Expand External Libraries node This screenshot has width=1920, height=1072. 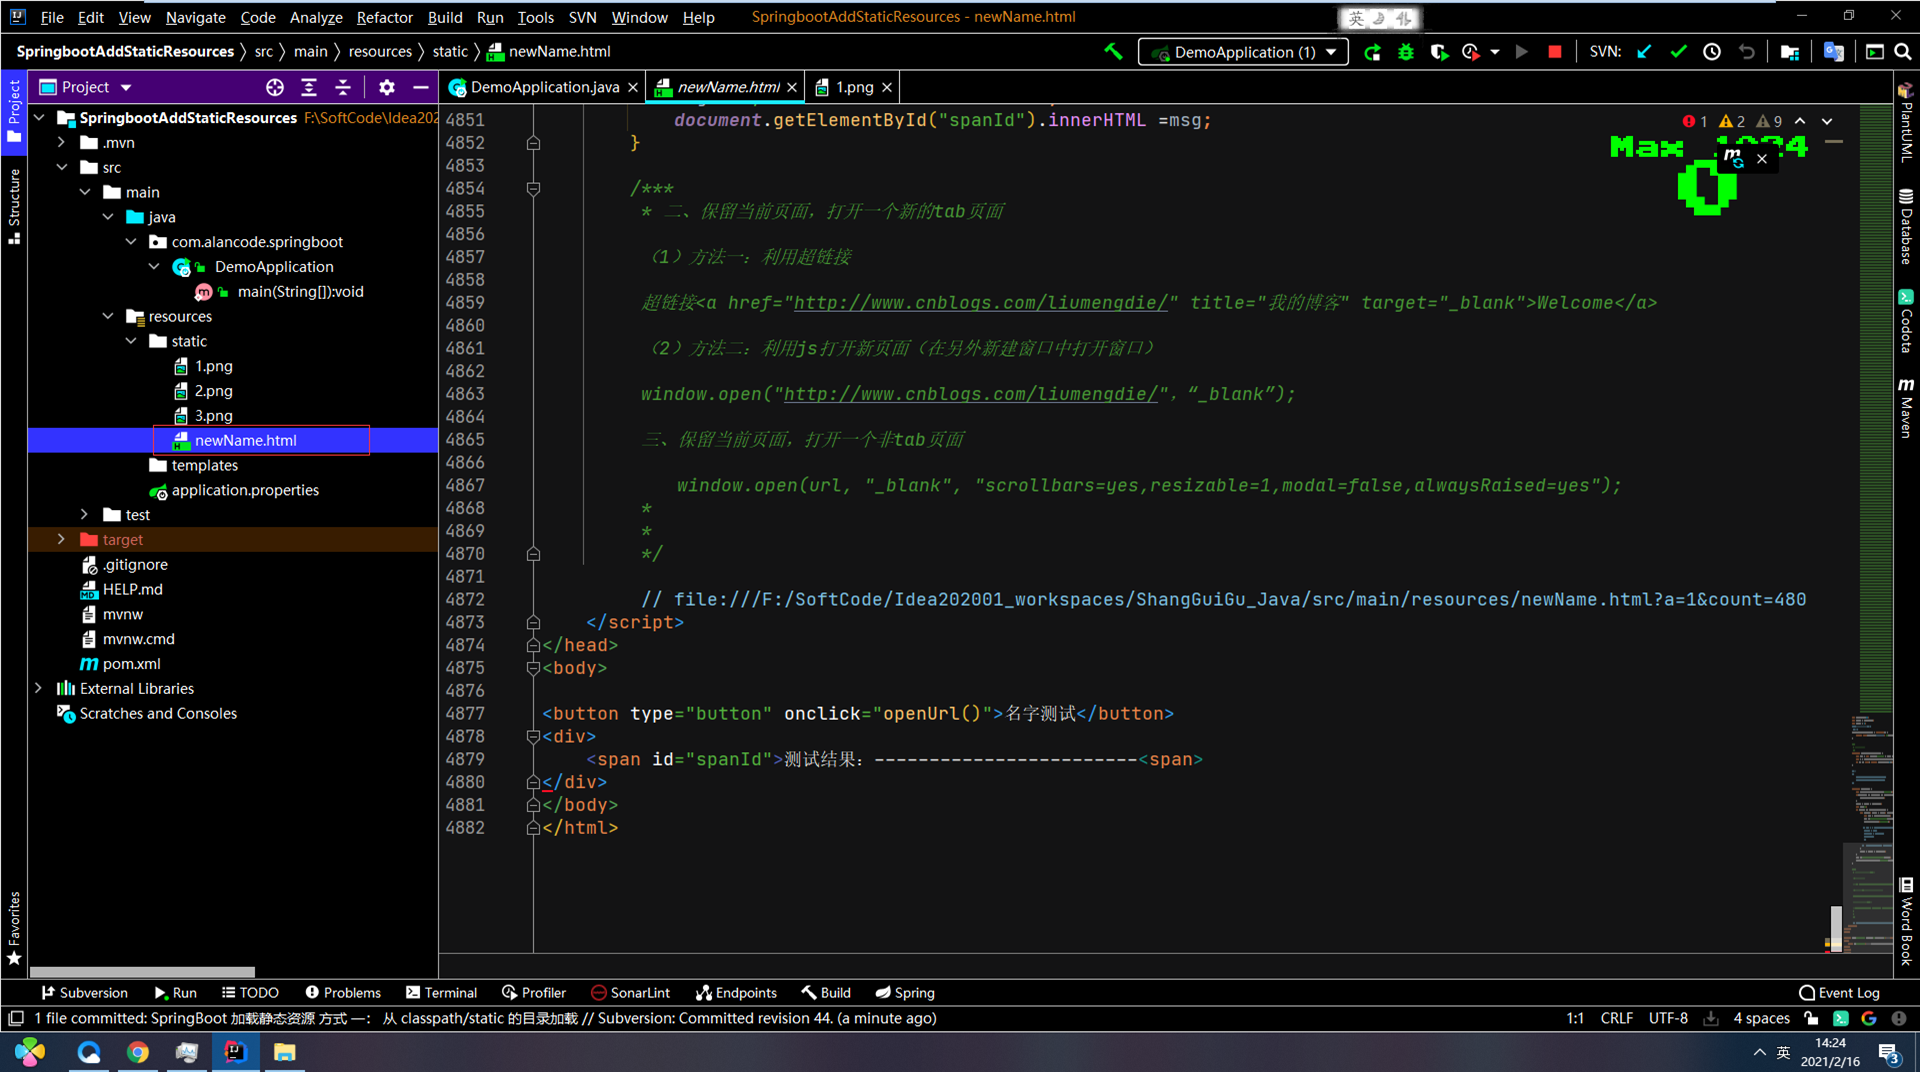tap(39, 688)
